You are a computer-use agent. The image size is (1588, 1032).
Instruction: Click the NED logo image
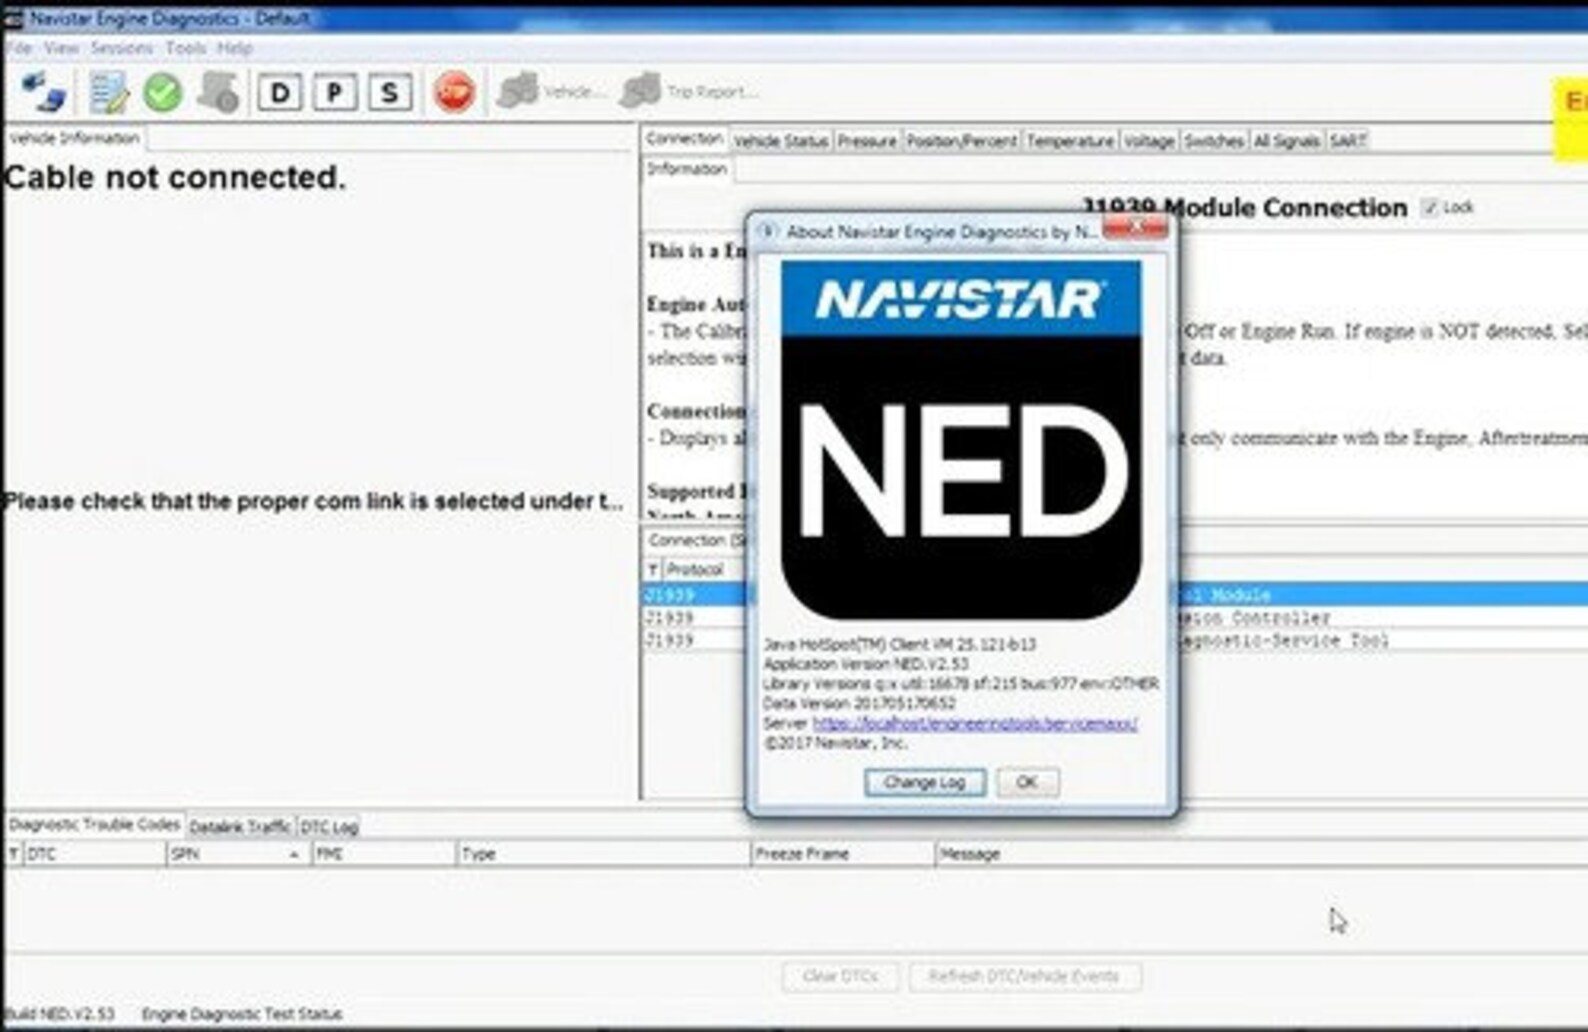960,440
